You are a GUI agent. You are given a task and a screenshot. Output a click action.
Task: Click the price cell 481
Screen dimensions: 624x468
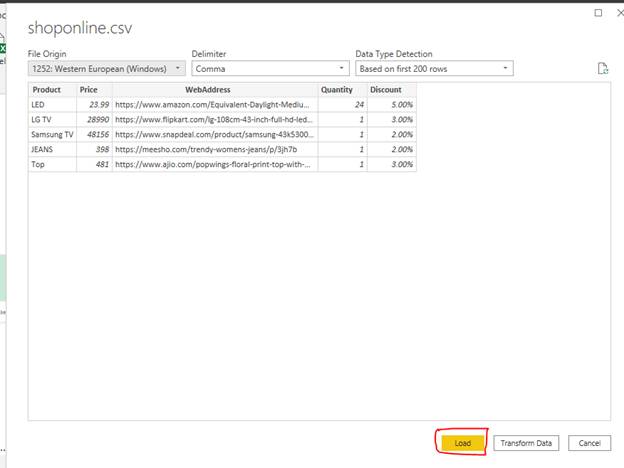[94, 164]
